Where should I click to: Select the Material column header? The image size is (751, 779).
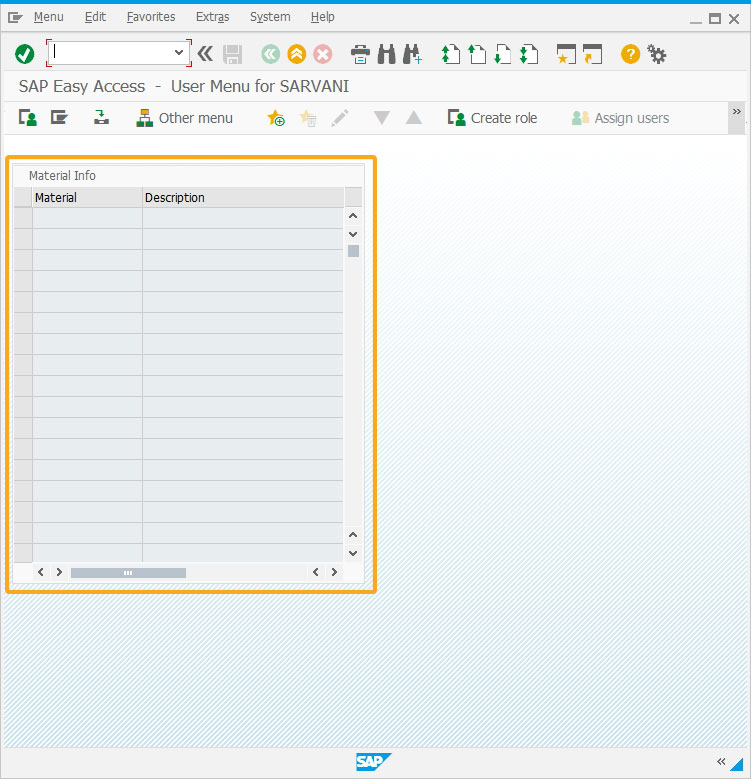coord(87,197)
